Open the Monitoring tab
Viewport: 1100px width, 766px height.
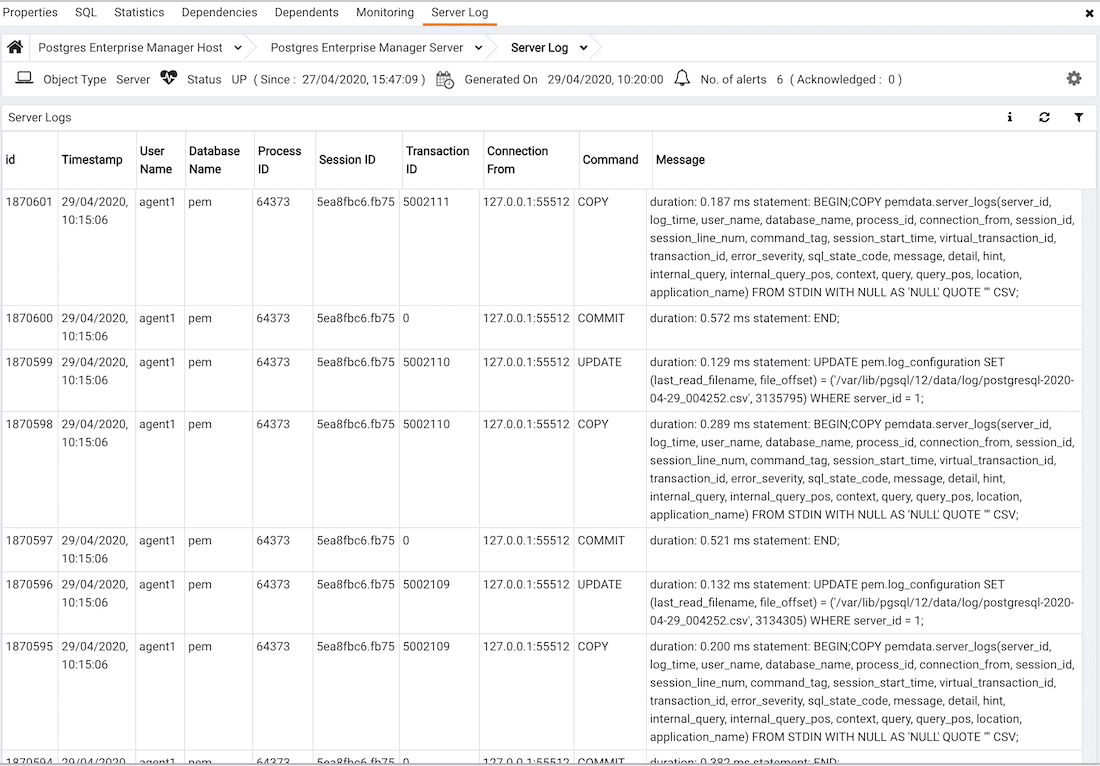tap(385, 12)
